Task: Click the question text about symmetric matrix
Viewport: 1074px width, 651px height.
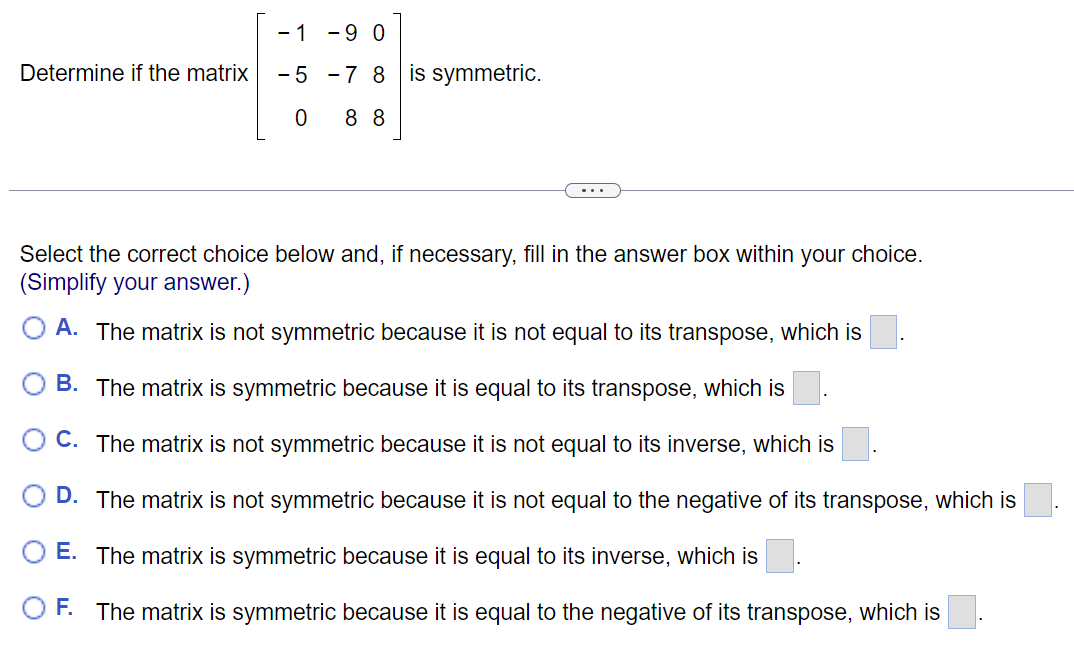Action: tap(132, 73)
